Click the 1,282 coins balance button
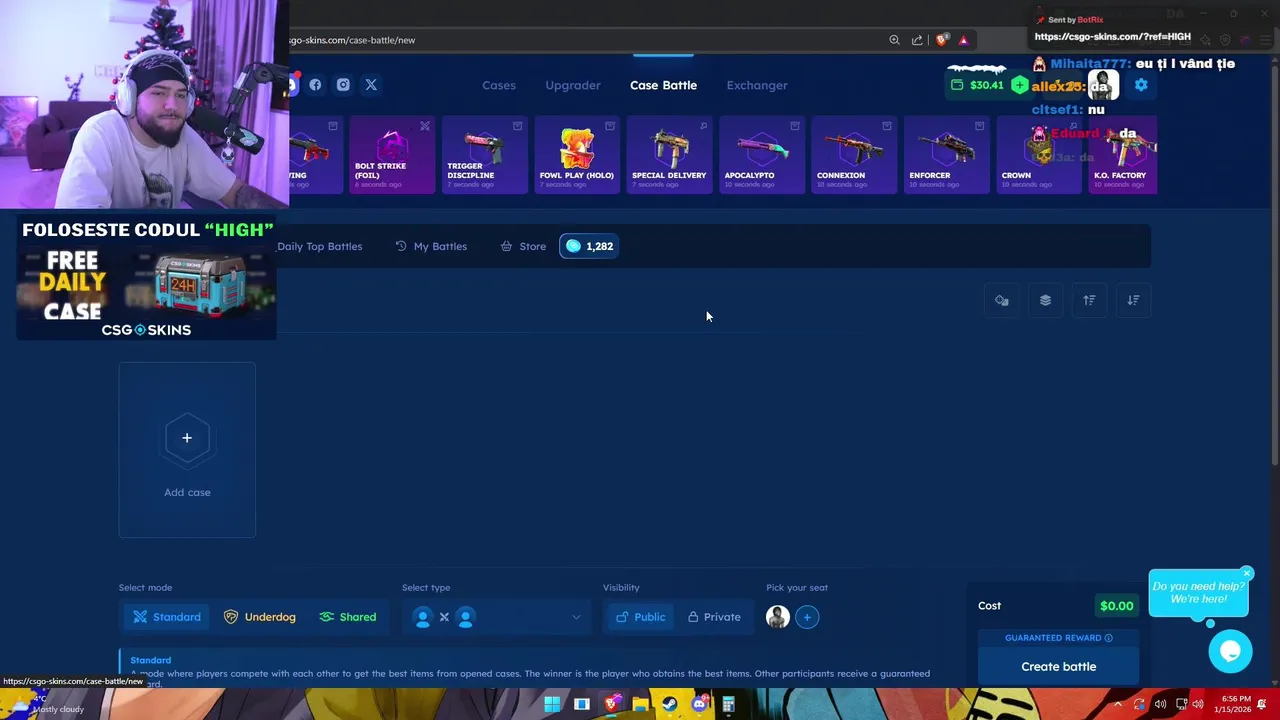This screenshot has width=1280, height=720. (x=589, y=246)
